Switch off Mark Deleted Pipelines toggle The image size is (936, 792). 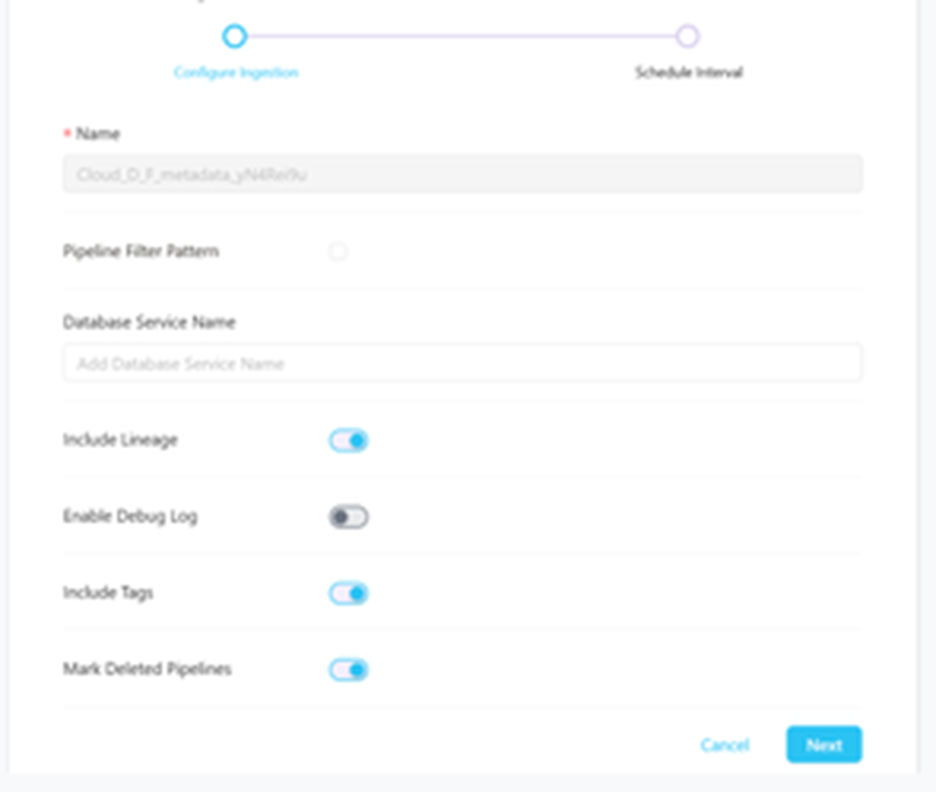coord(348,669)
